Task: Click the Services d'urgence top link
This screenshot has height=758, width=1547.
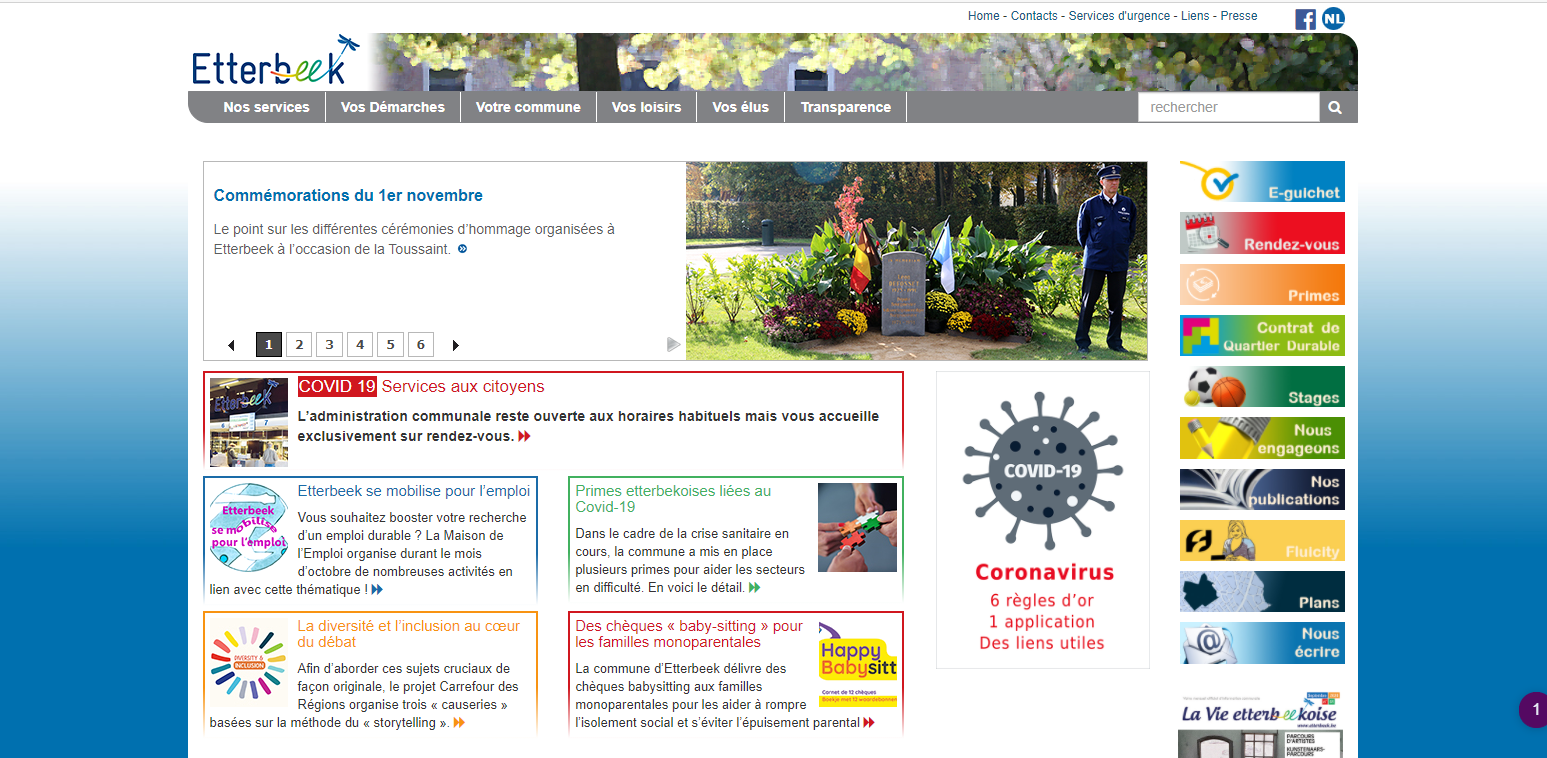Action: tap(1121, 16)
